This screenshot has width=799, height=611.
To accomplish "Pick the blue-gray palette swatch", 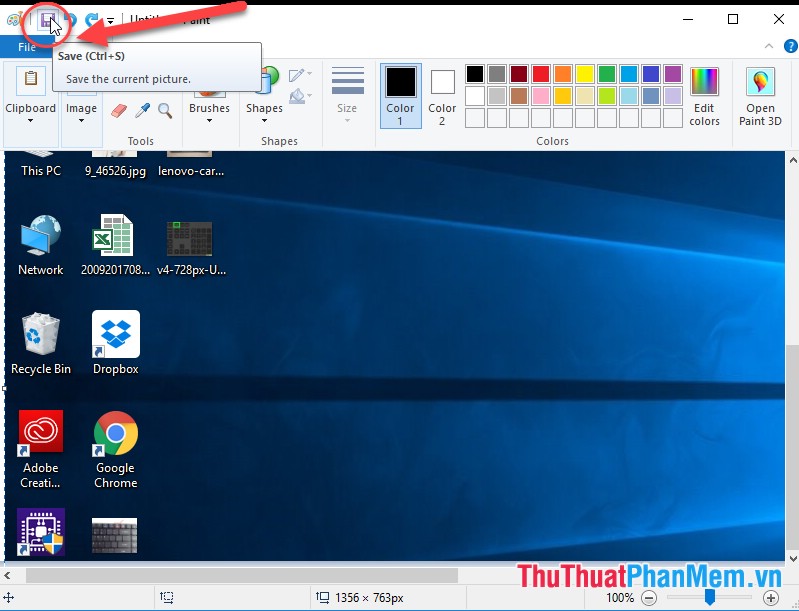I will [651, 96].
